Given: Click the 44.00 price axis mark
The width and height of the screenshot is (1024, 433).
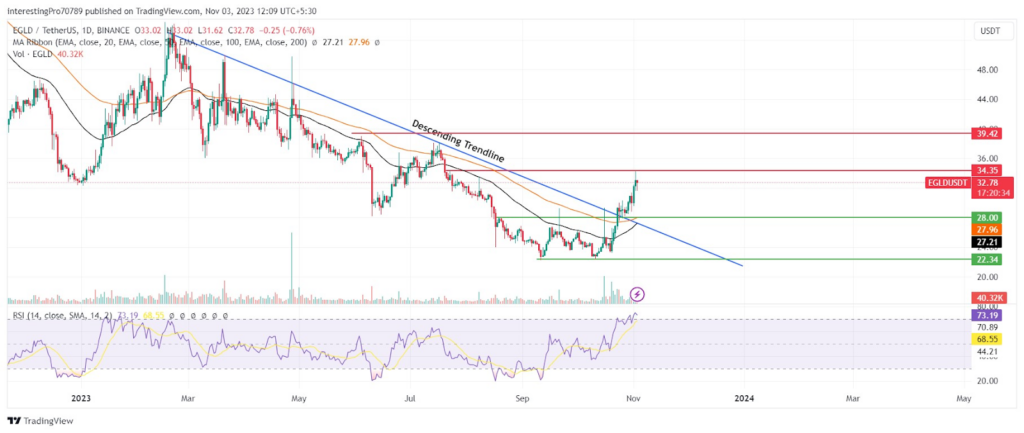Looking at the screenshot, I should pos(985,99).
